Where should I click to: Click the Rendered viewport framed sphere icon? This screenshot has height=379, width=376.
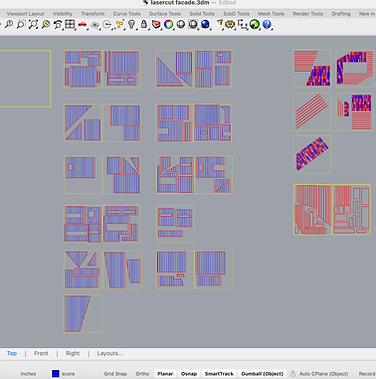(193, 24)
